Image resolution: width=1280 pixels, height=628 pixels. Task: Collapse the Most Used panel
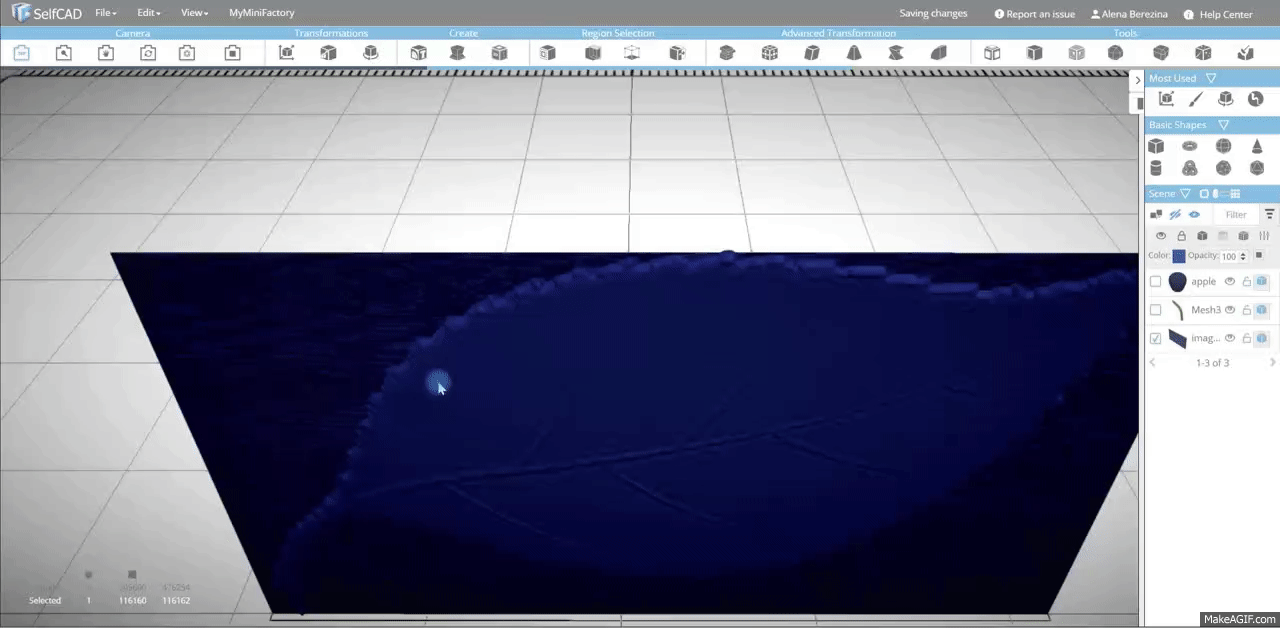[x=1211, y=78]
